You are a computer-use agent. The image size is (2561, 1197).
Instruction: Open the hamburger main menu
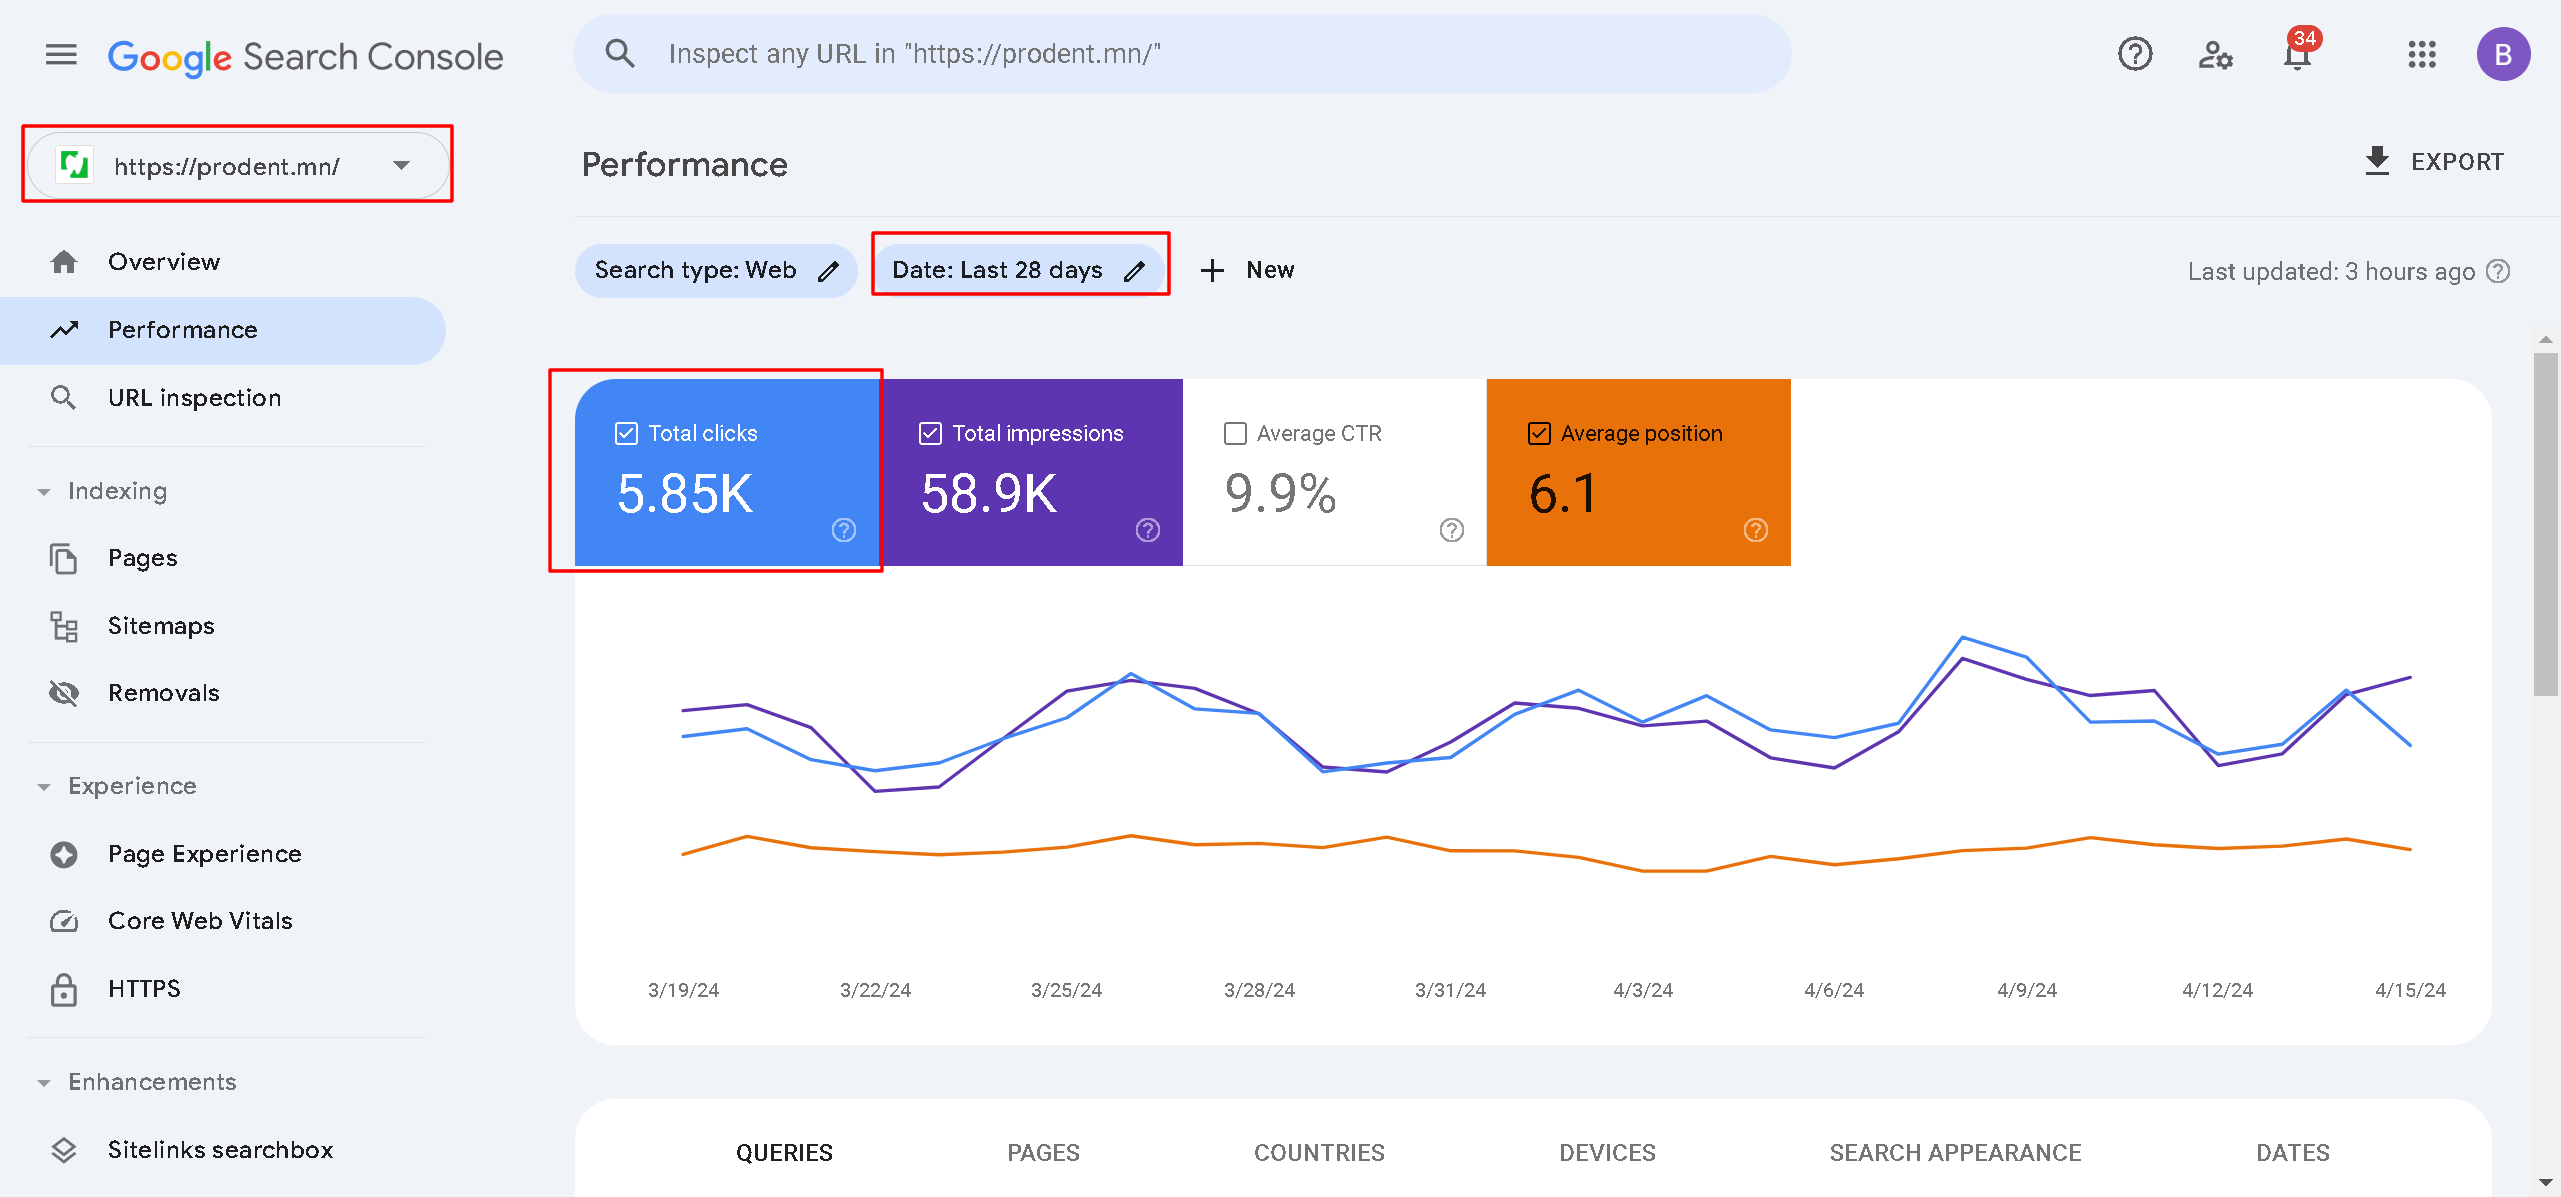click(61, 54)
